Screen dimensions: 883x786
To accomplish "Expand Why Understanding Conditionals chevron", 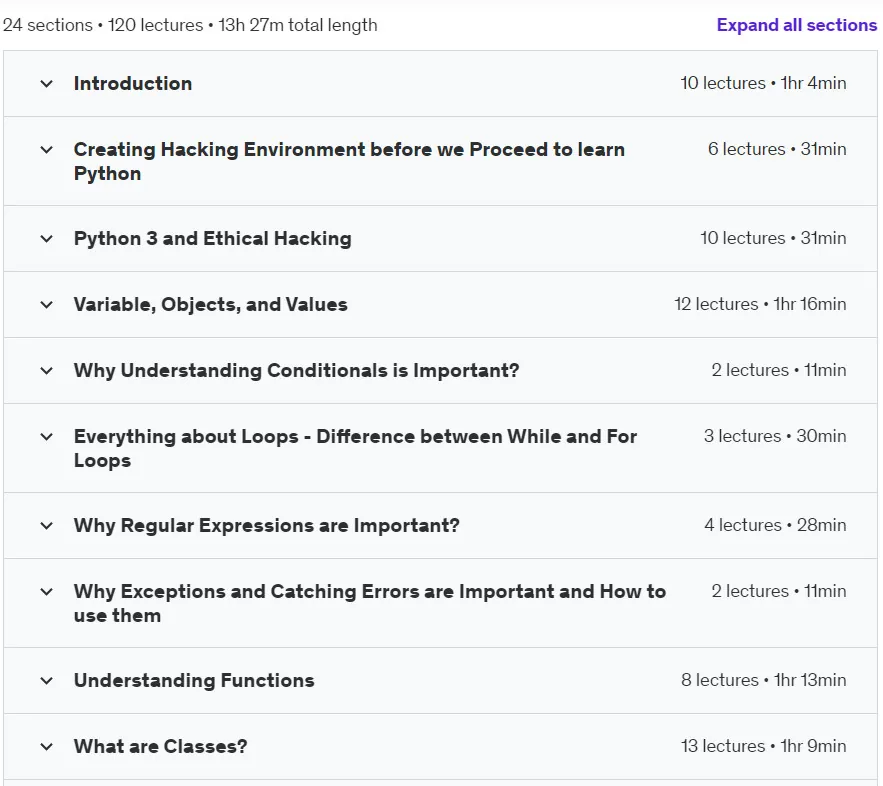I will pyautogui.click(x=47, y=370).
